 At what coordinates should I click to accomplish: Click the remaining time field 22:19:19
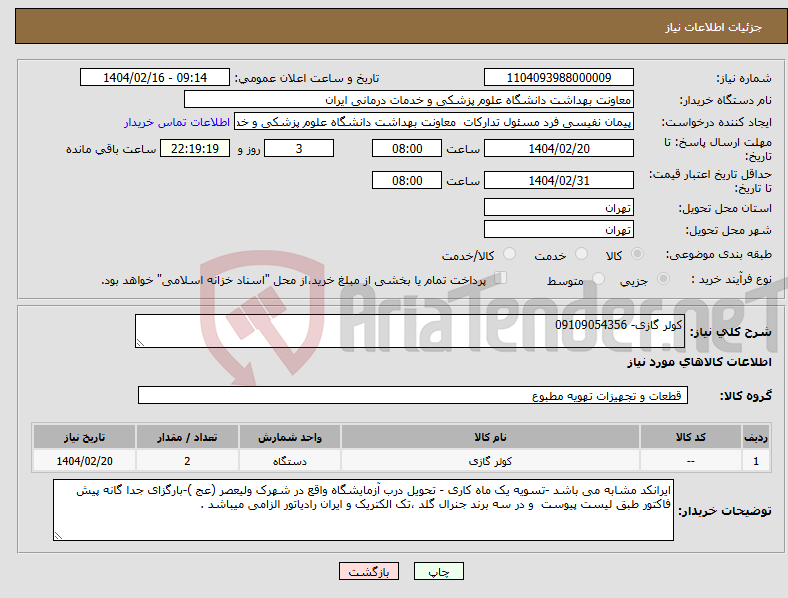coord(194,148)
